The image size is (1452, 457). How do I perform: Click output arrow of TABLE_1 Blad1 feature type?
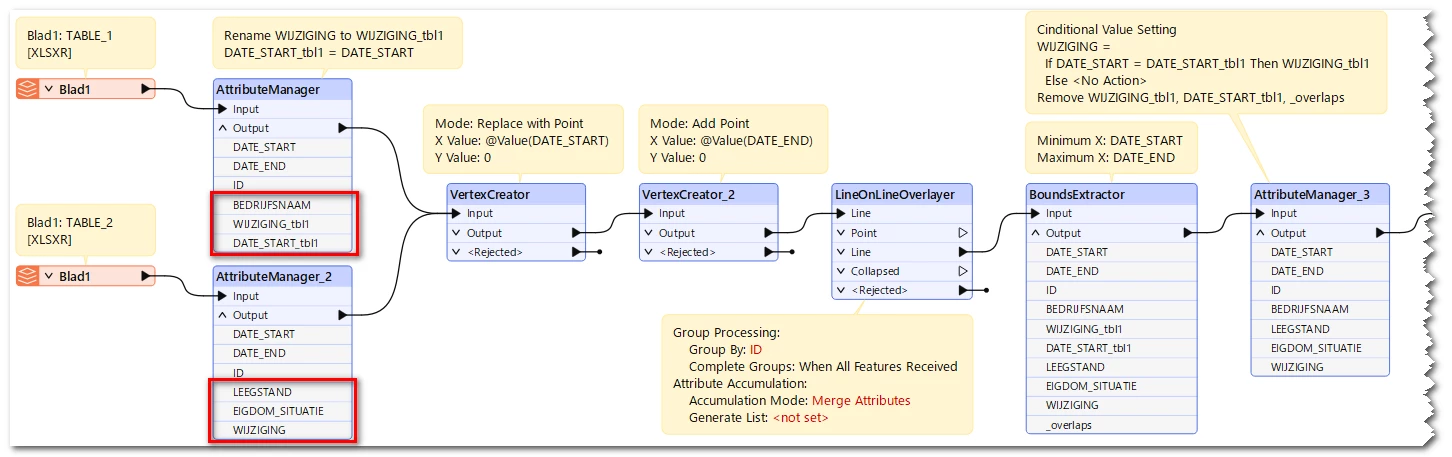coord(147,89)
